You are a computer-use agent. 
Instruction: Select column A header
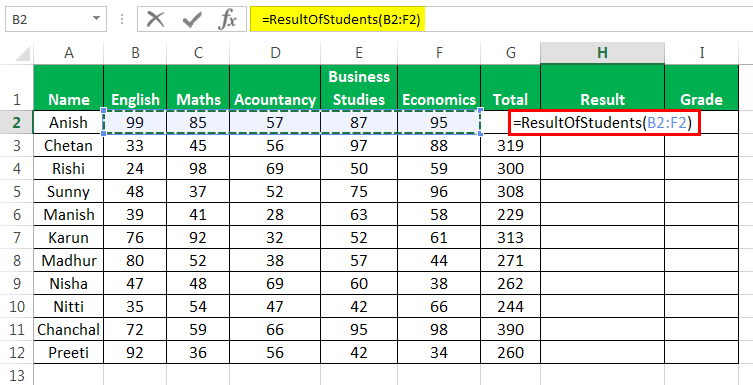tap(69, 53)
